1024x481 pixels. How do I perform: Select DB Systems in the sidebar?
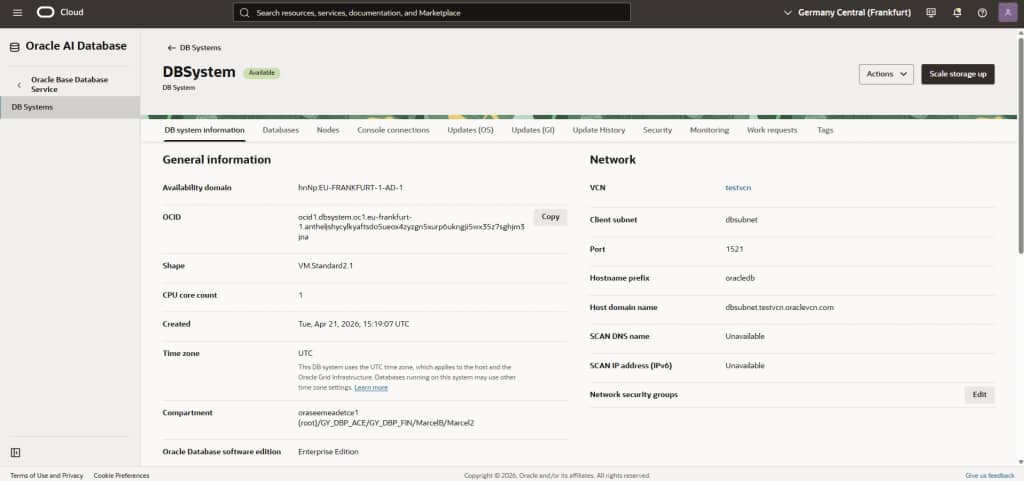pos(70,107)
